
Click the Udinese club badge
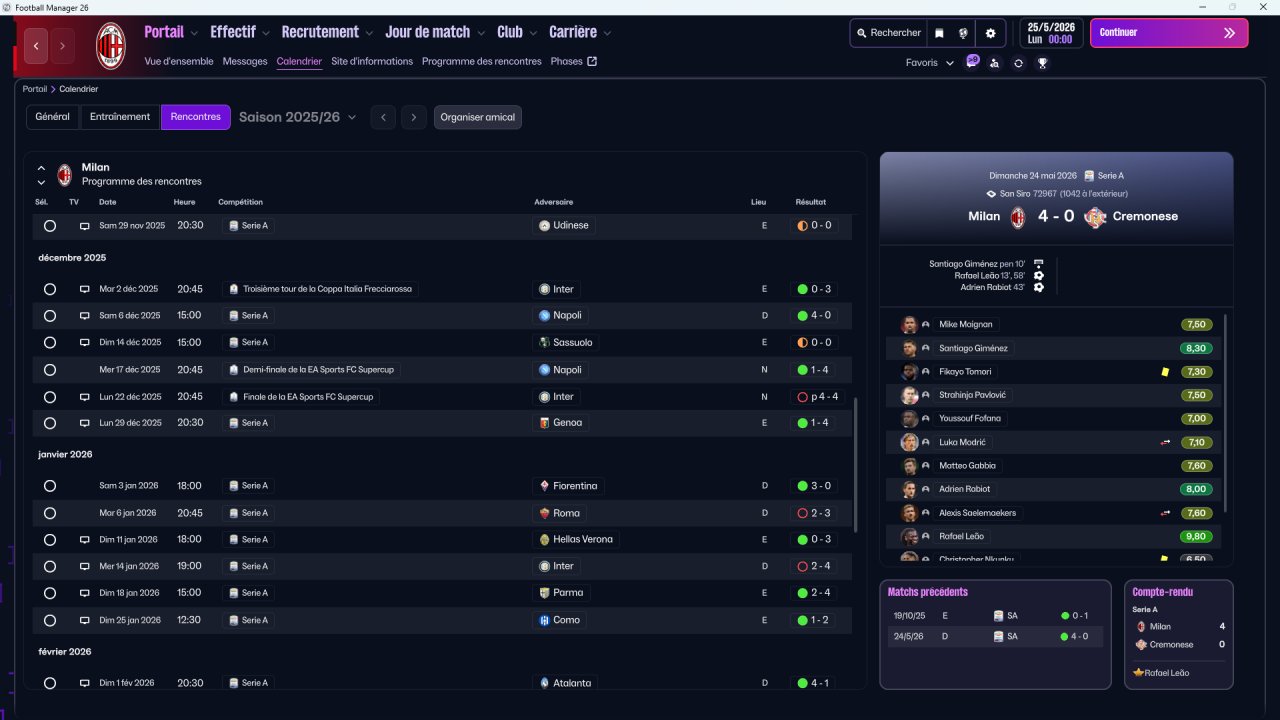544,226
